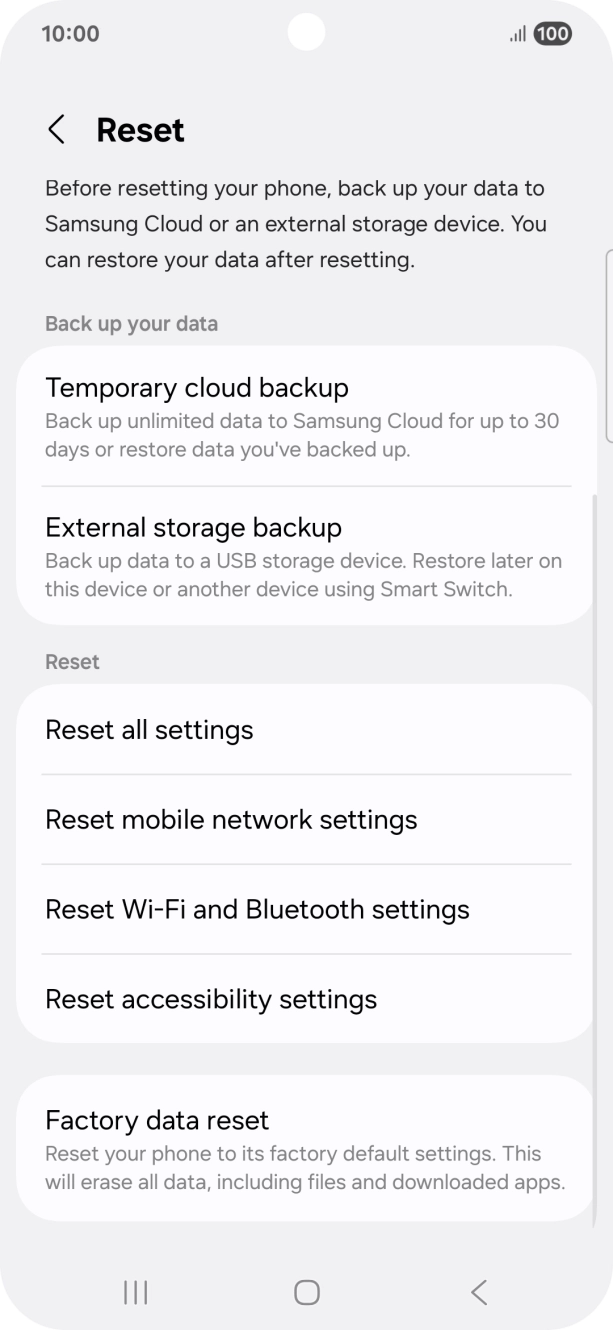The image size is (613, 1330).
Task: Tap the Back key in navigation bar
Action: tap(478, 1291)
